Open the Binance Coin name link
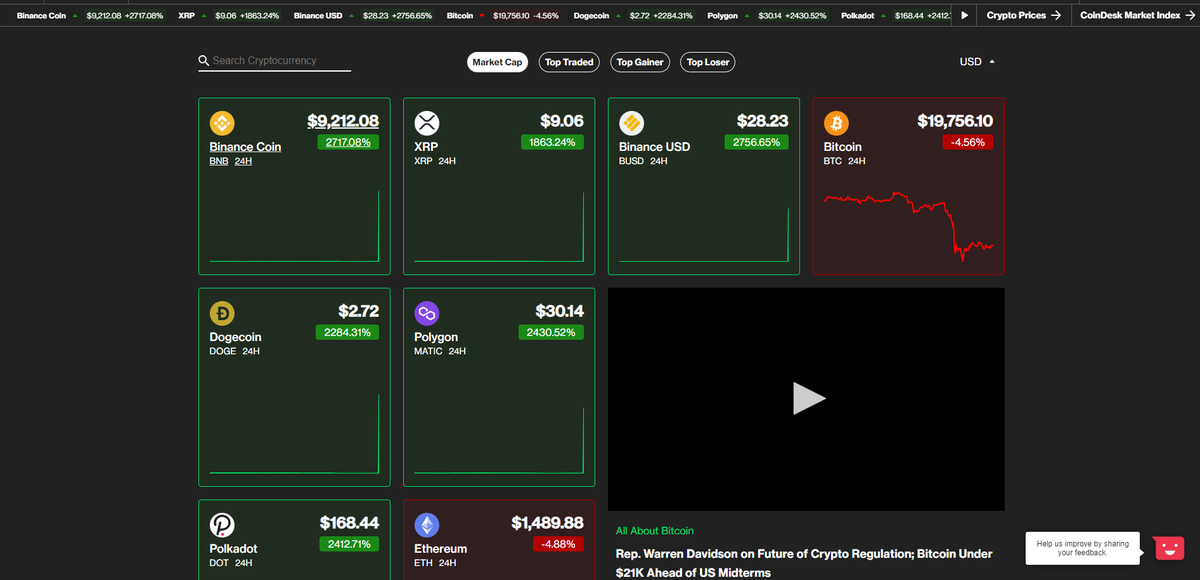The image size is (1200, 580). pyautogui.click(x=245, y=147)
